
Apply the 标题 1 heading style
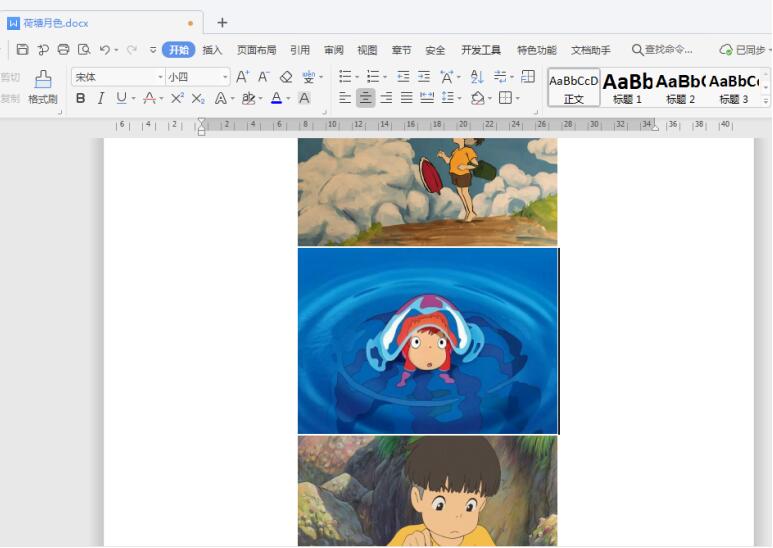point(628,87)
